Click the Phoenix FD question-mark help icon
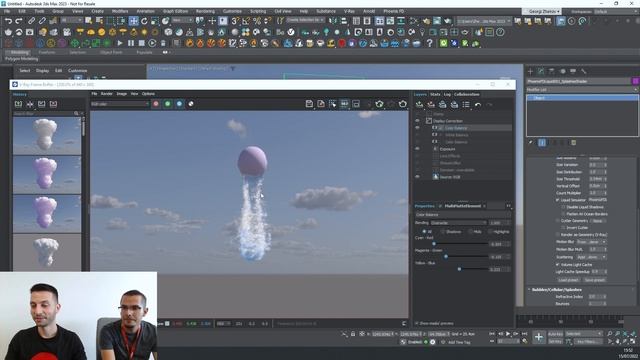640x360 pixels. [429, 43]
